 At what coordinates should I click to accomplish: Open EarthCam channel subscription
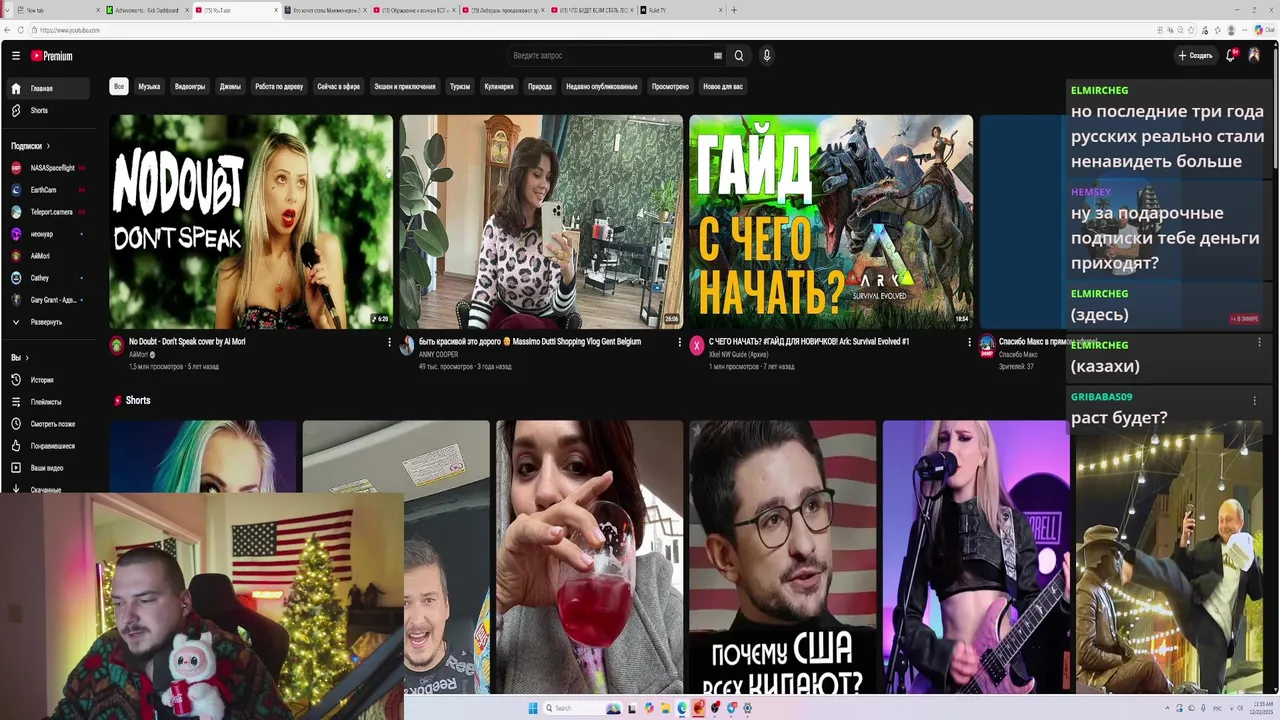pos(50,190)
